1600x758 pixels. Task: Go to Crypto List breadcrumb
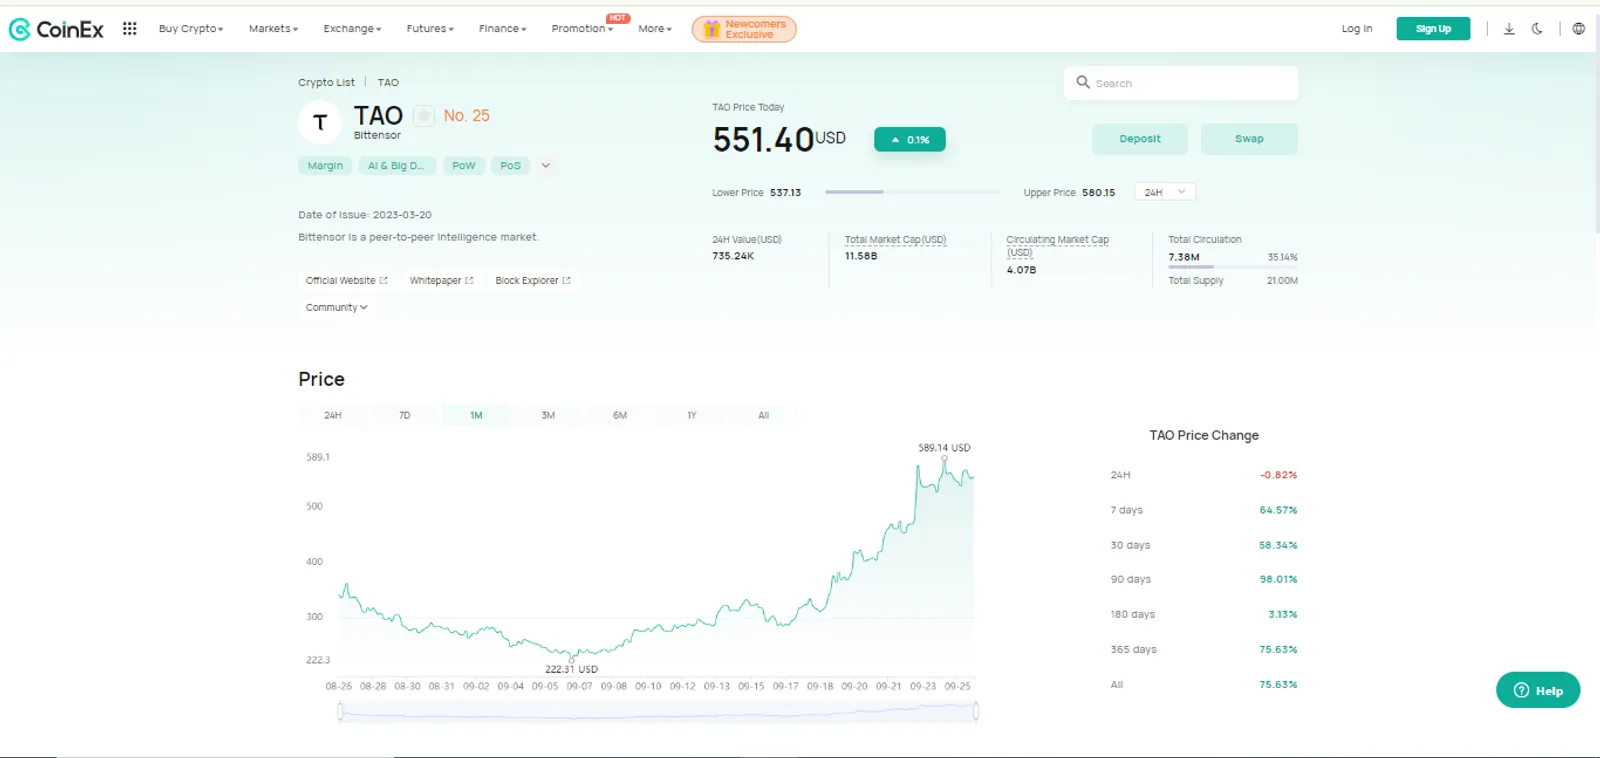pos(326,82)
